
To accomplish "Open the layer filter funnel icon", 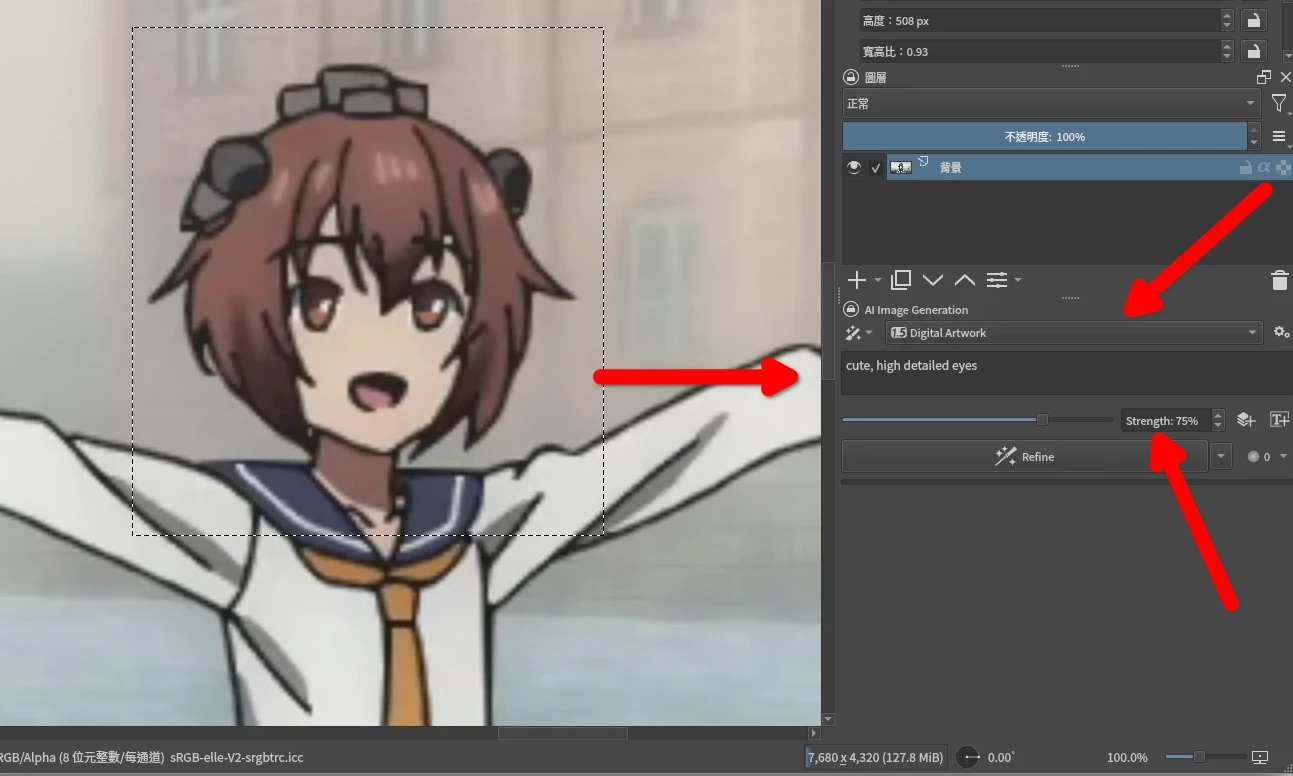I will (x=1279, y=103).
